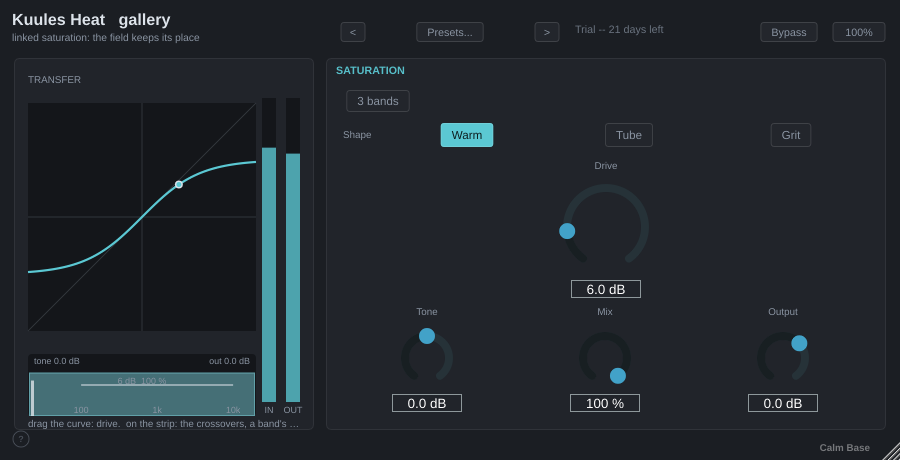Click the Trial -- 21 days left text
The width and height of the screenshot is (900, 460).
[619, 29]
